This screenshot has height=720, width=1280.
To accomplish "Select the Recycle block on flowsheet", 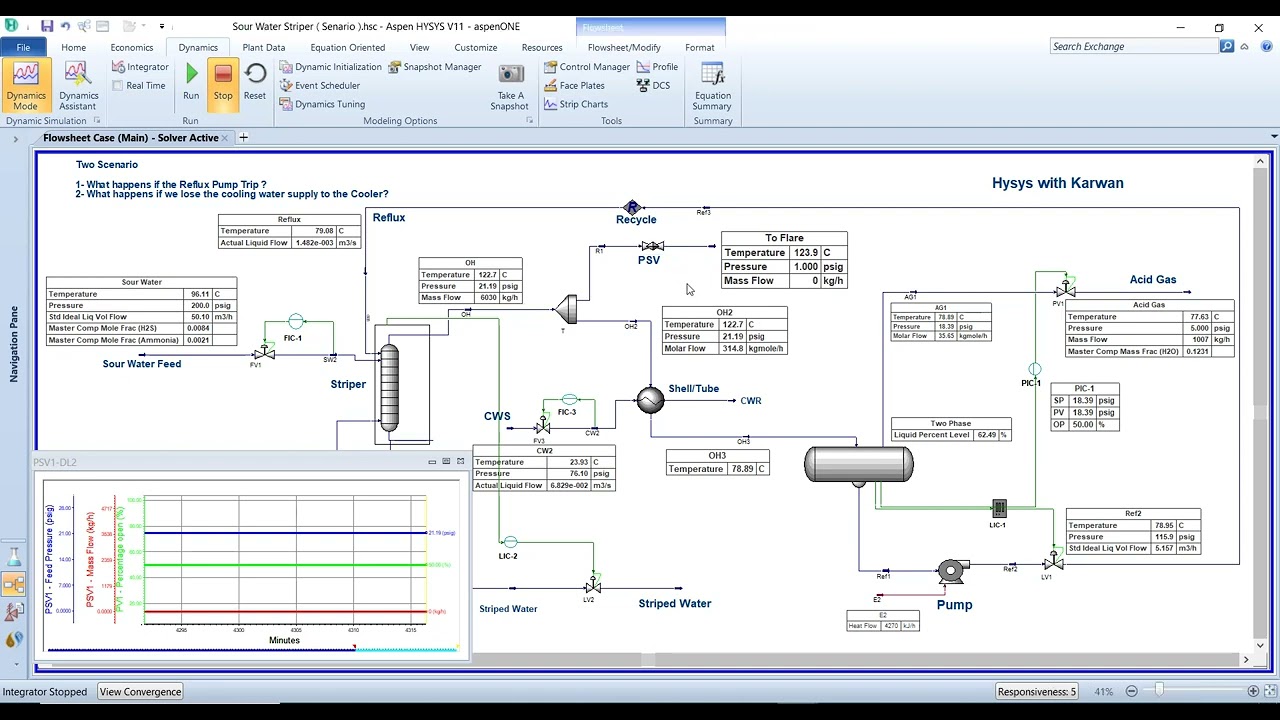I will point(631,208).
